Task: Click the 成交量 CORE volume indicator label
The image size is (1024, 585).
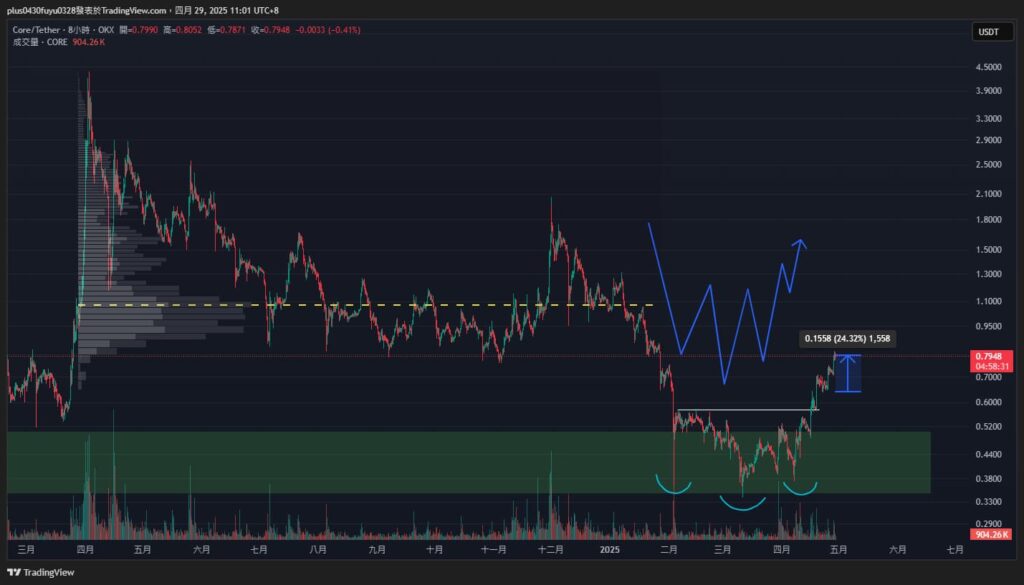Action: pyautogui.click(x=33, y=42)
